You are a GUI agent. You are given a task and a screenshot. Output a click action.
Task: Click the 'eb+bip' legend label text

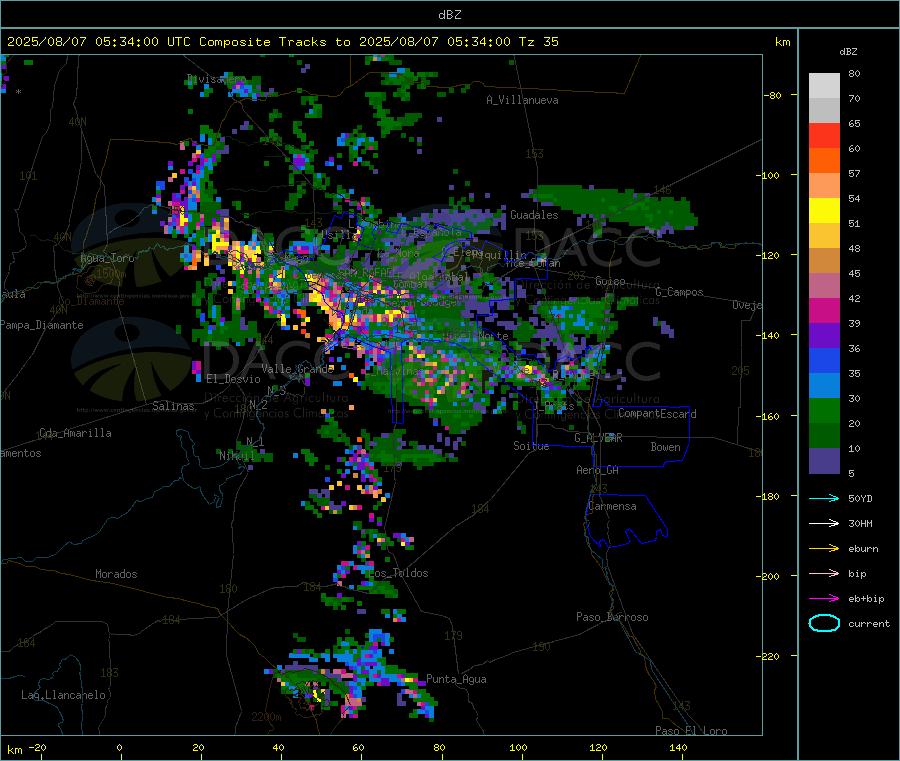click(x=866, y=599)
